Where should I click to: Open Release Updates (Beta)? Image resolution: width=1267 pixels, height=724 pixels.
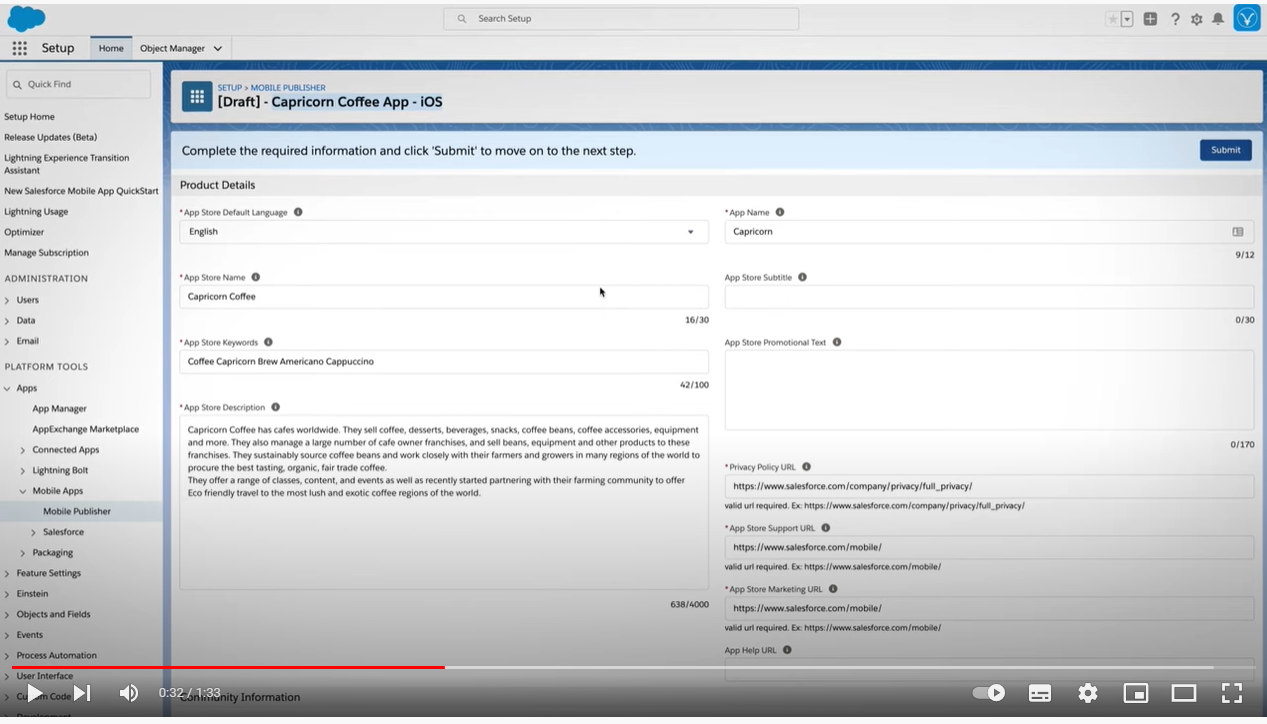(x=50, y=137)
